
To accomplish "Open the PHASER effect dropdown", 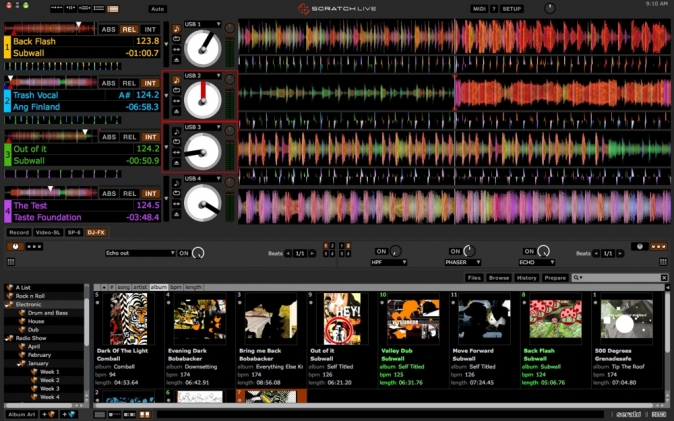I will (463, 262).
